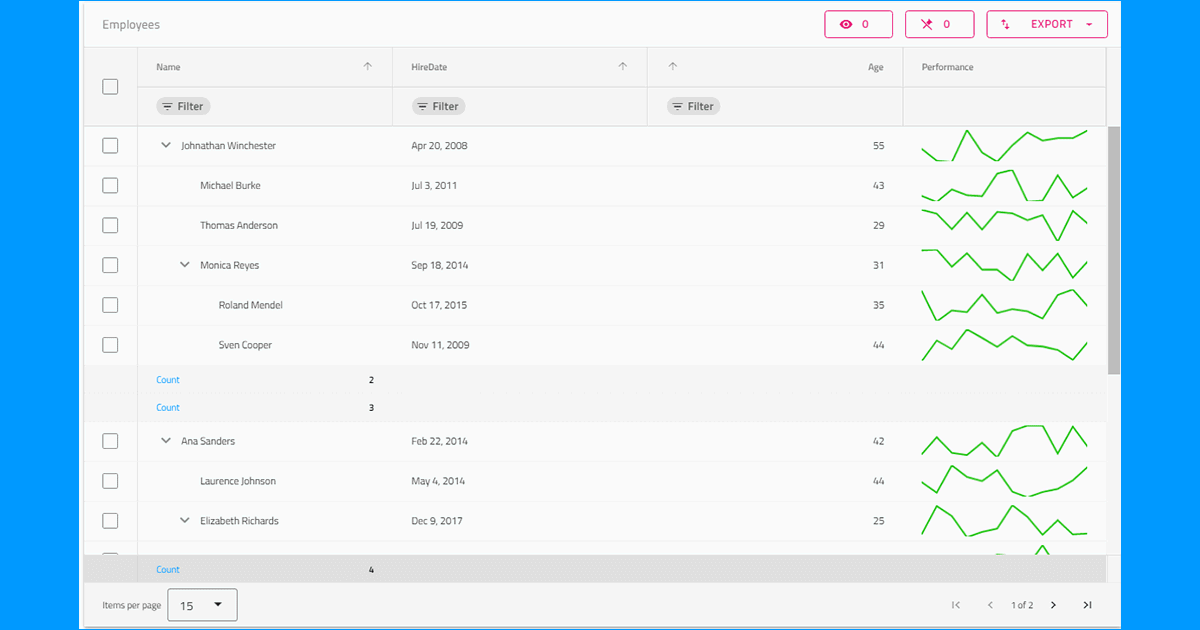Click Sven Cooper's performance sparkline
This screenshot has height=630, width=1200.
click(x=1004, y=345)
